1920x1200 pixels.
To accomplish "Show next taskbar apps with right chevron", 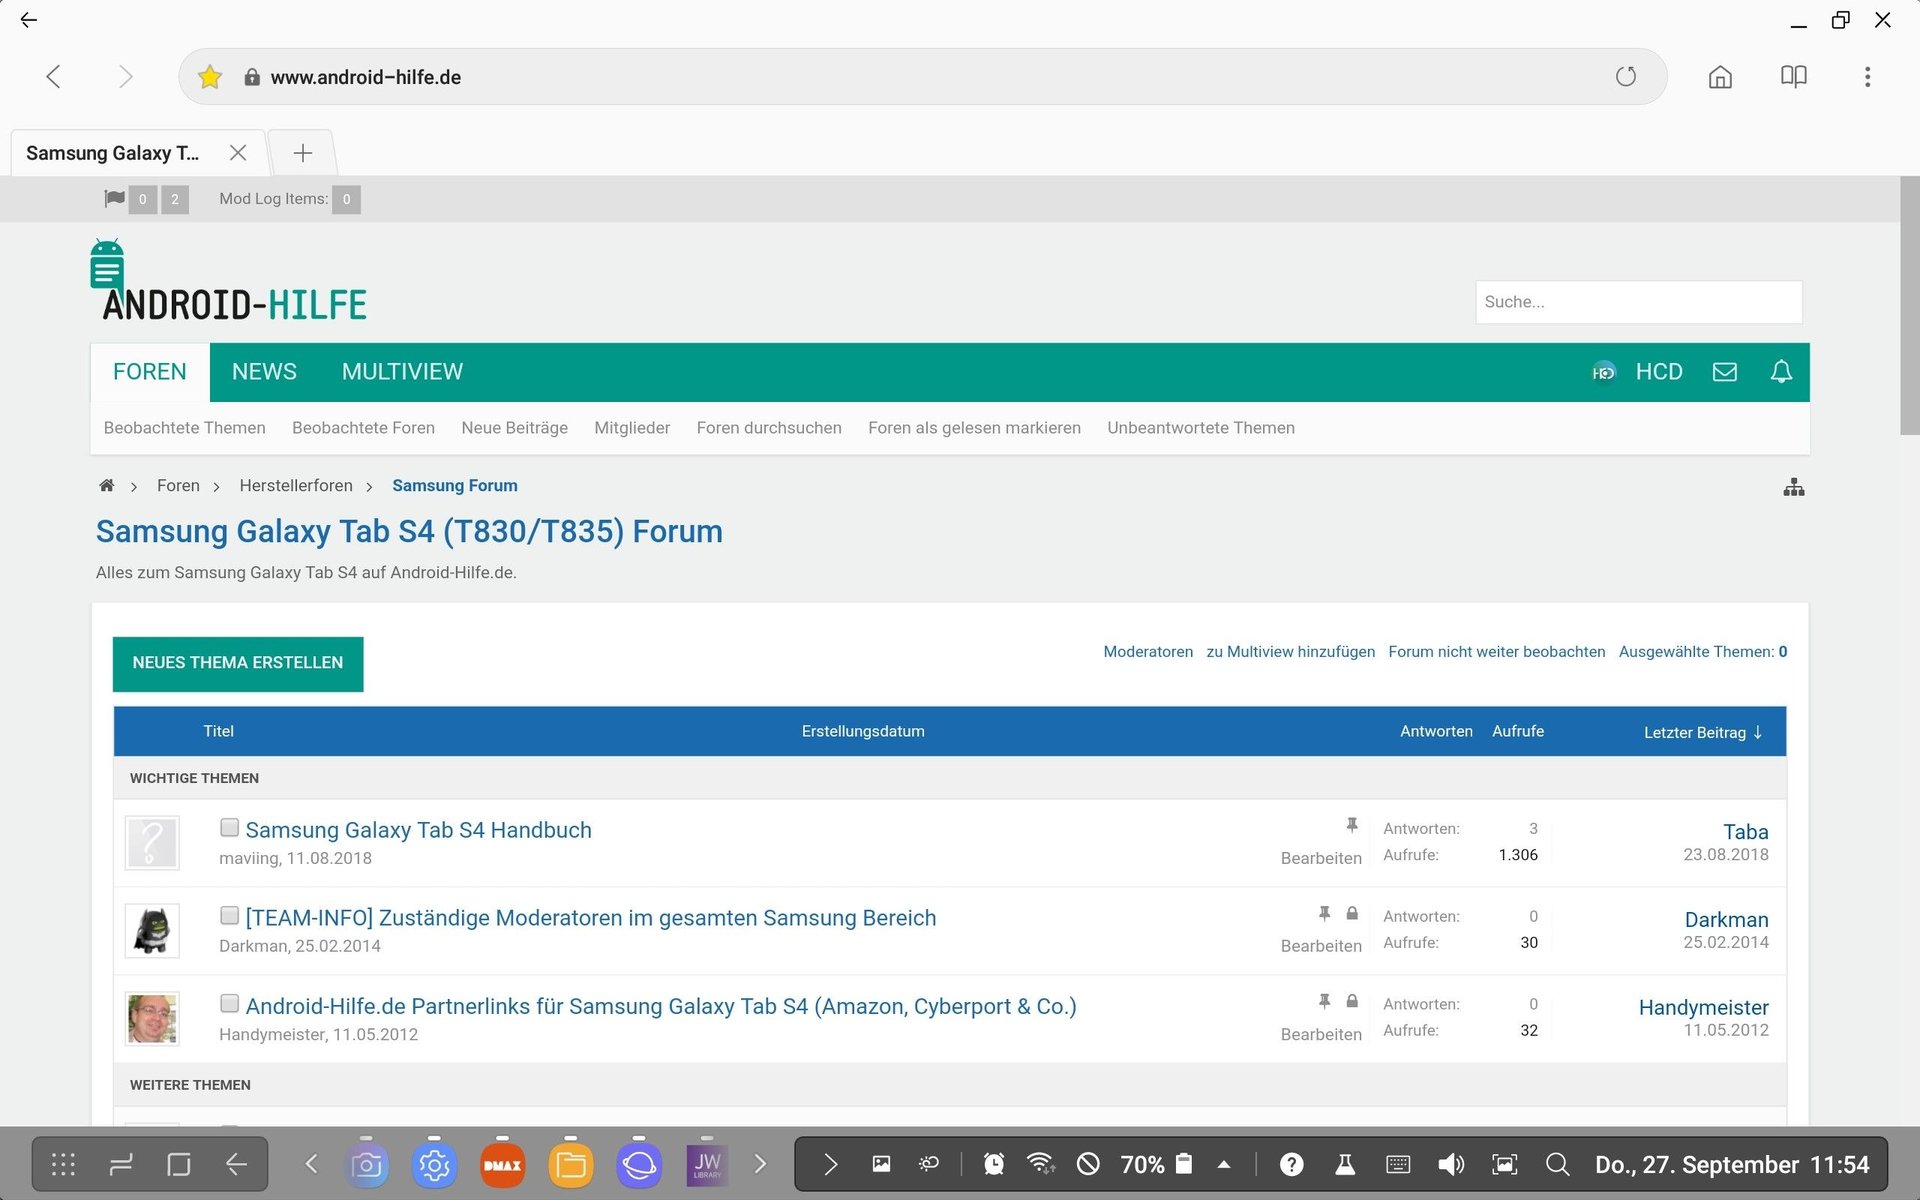I will point(760,1164).
